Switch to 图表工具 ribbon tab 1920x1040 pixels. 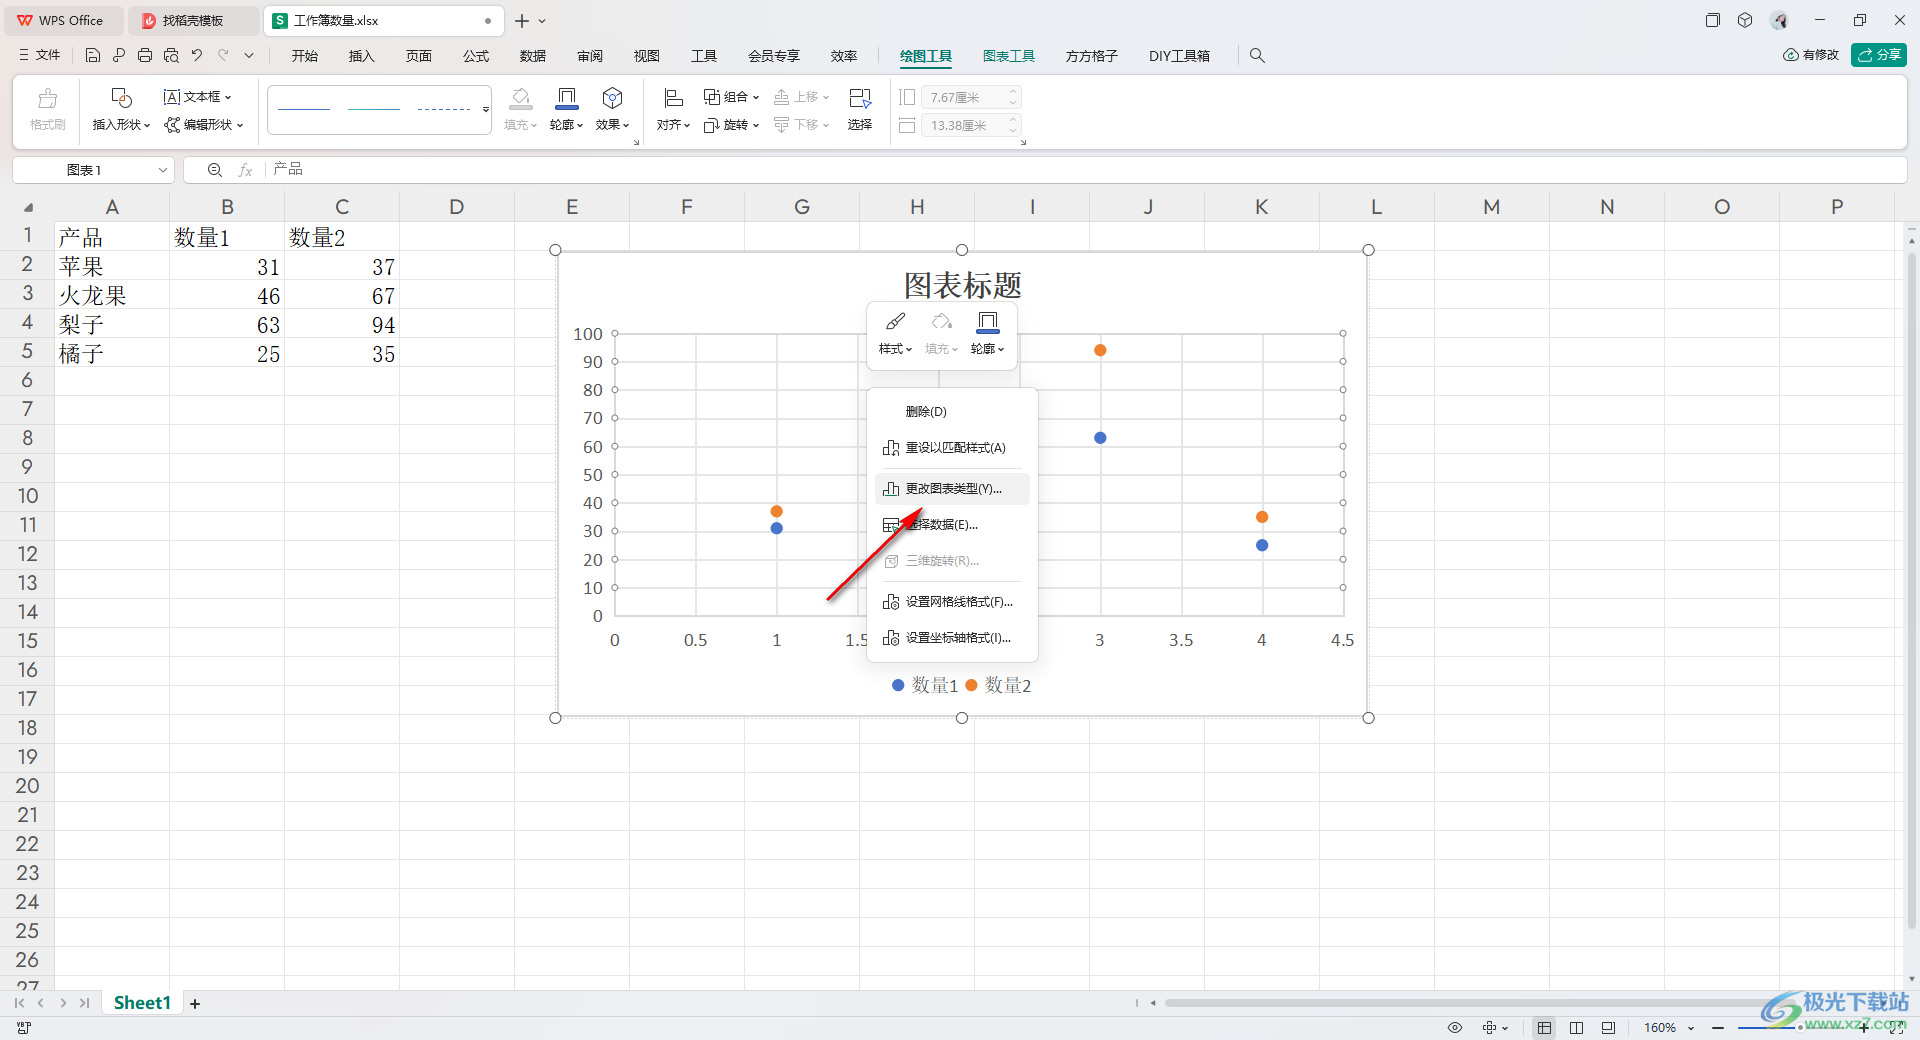coord(1009,56)
